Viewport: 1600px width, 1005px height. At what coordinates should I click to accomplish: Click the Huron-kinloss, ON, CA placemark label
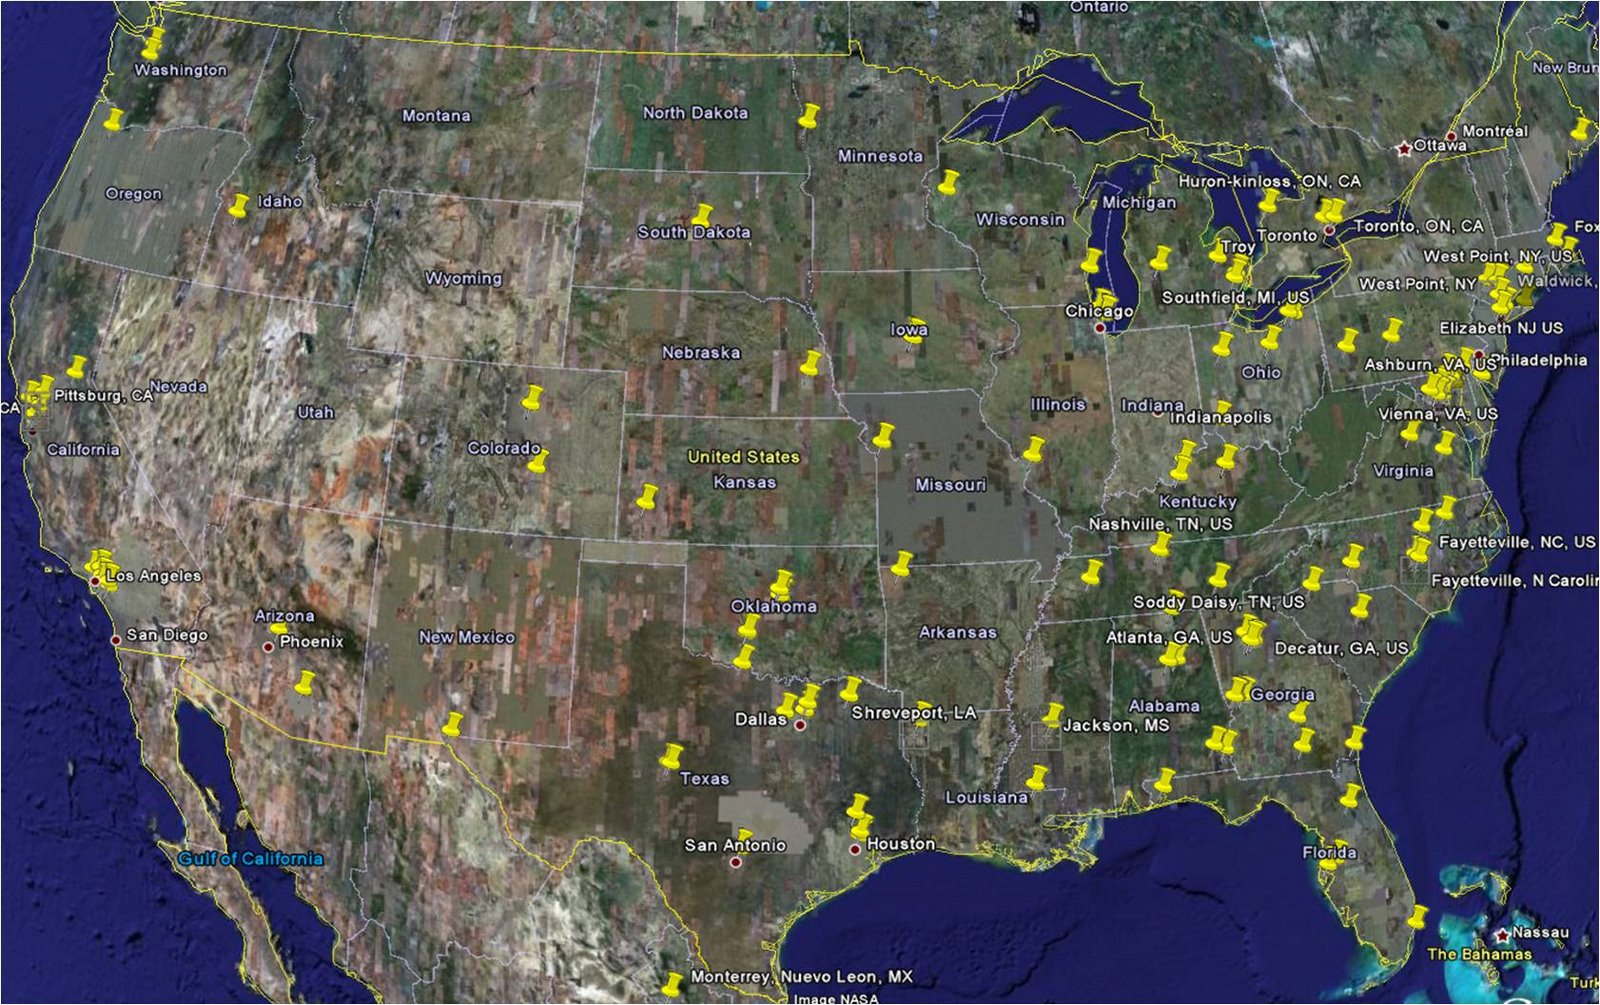[1268, 182]
